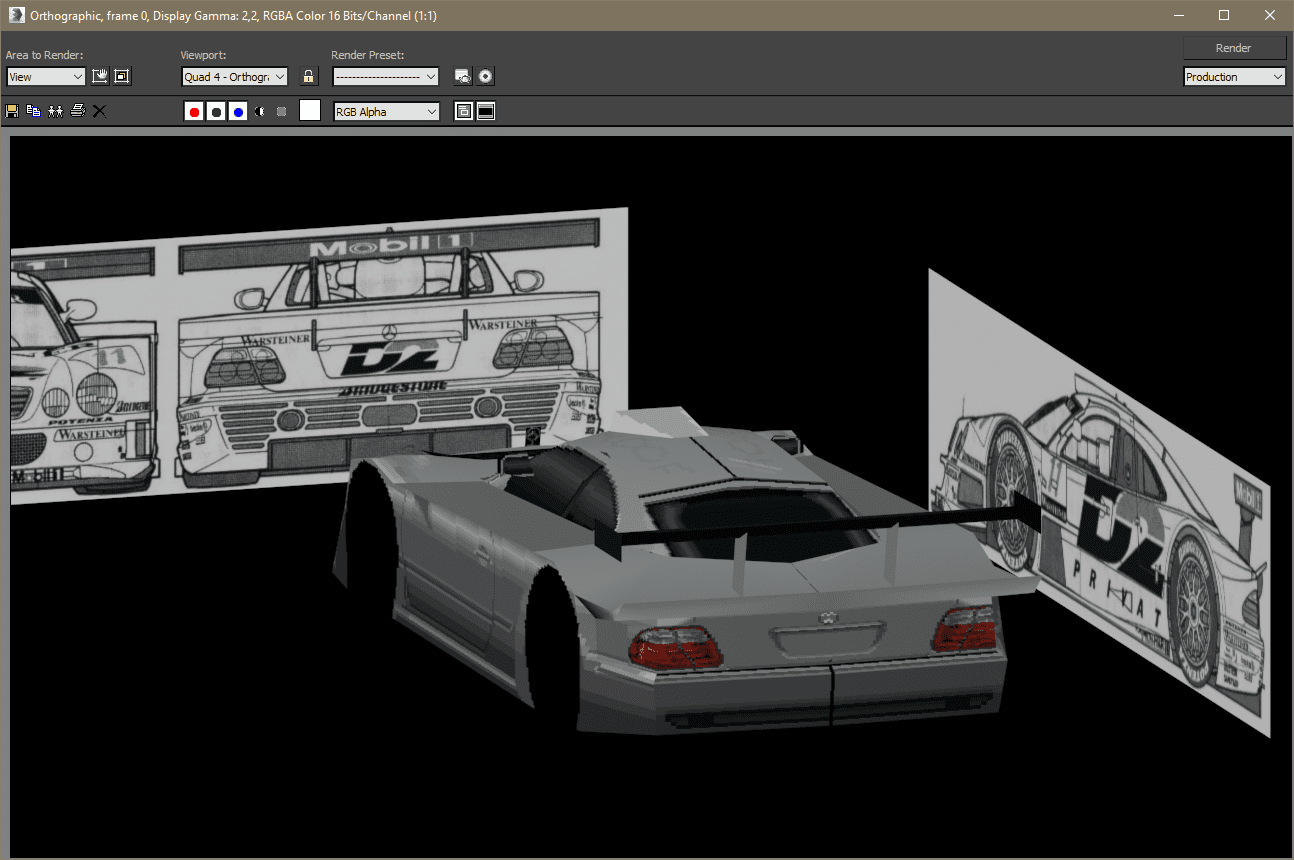
Task: Toggle the Lock to Viewport padlock
Action: coord(309,76)
